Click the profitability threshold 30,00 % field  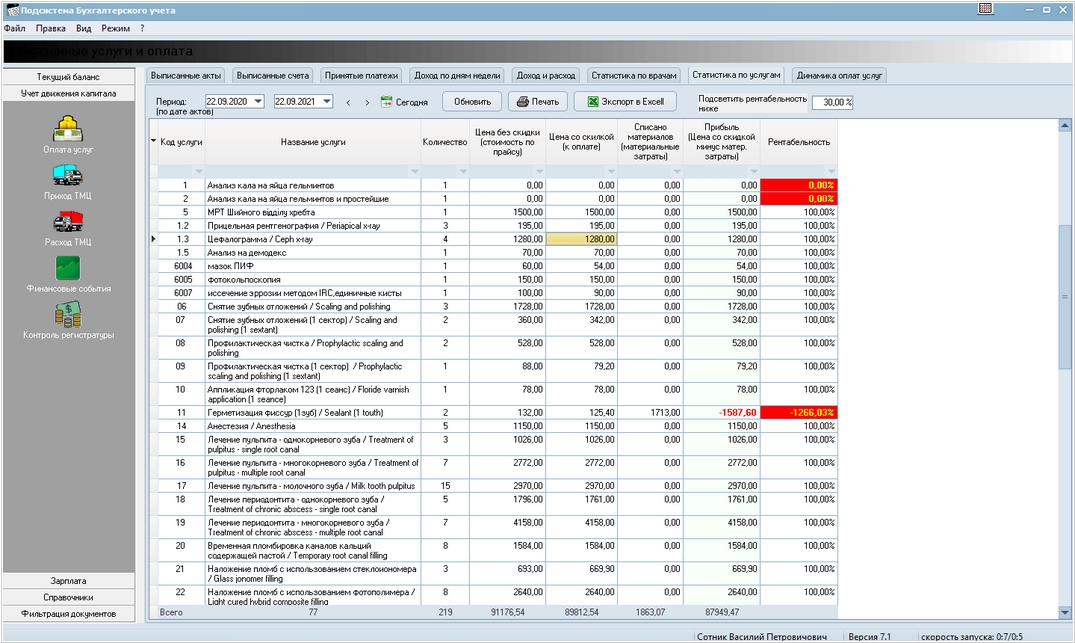[x=831, y=103]
